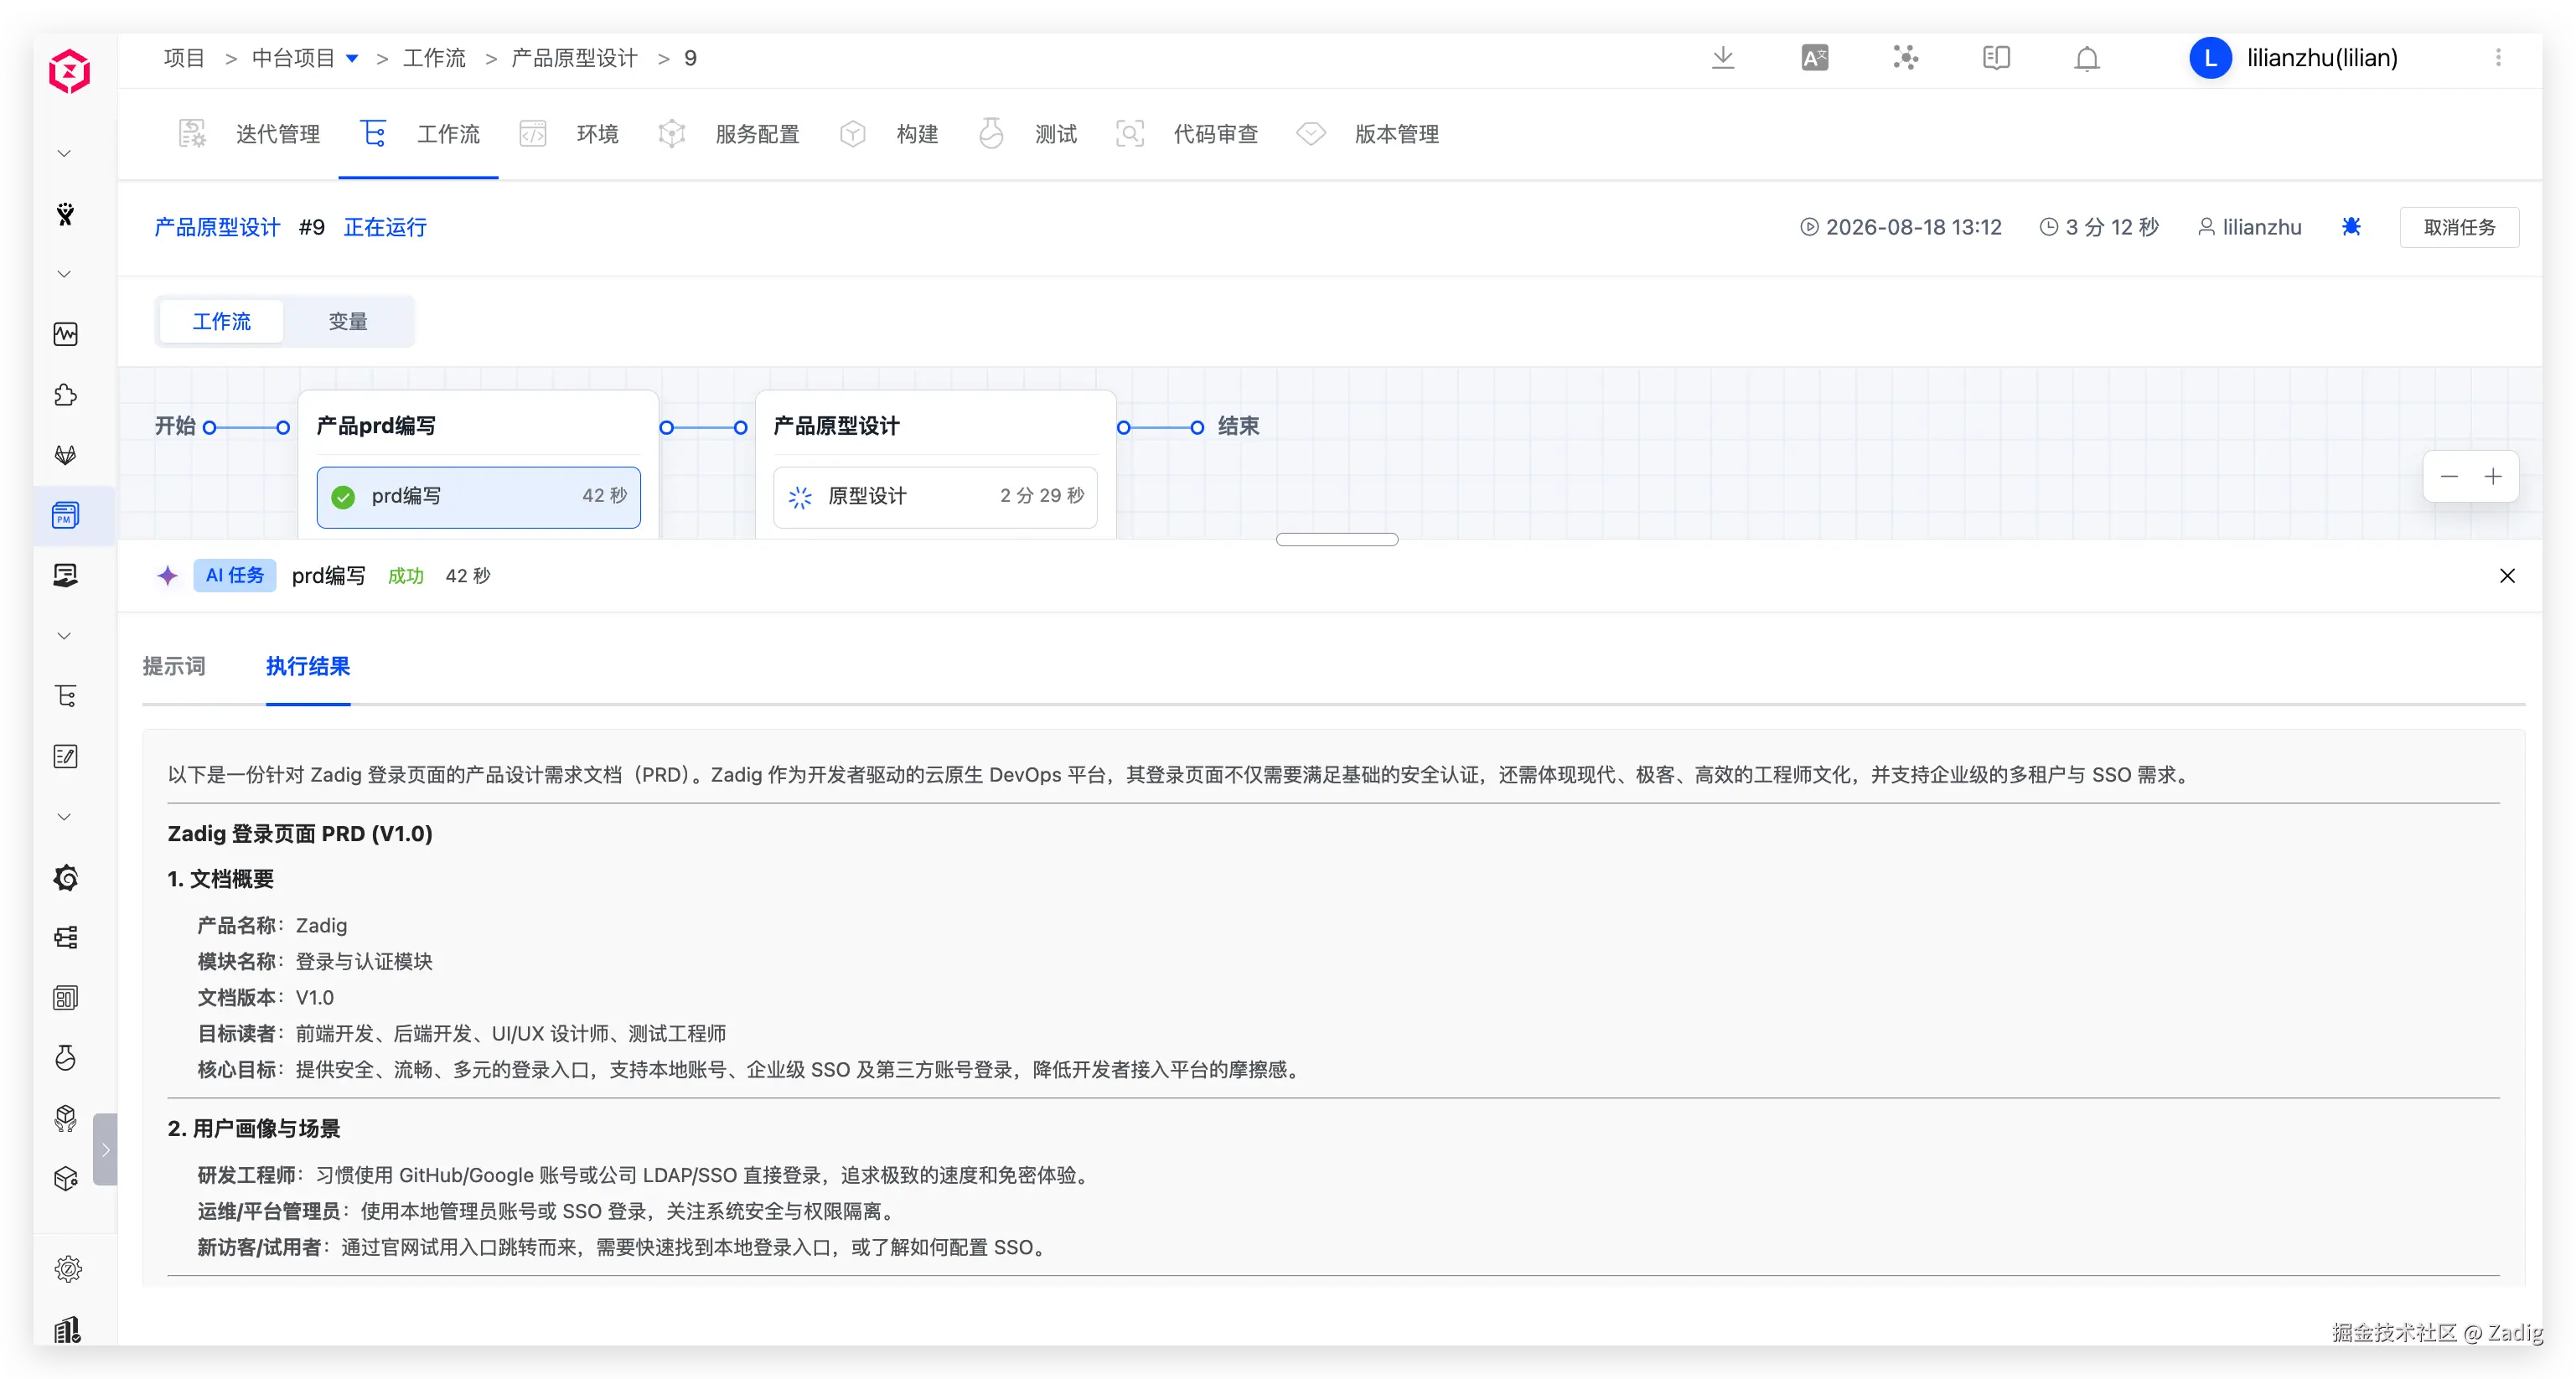This screenshot has height=1379, width=2576.
Task: Open the Grafana swirl sidebar icon
Action: click(x=66, y=877)
